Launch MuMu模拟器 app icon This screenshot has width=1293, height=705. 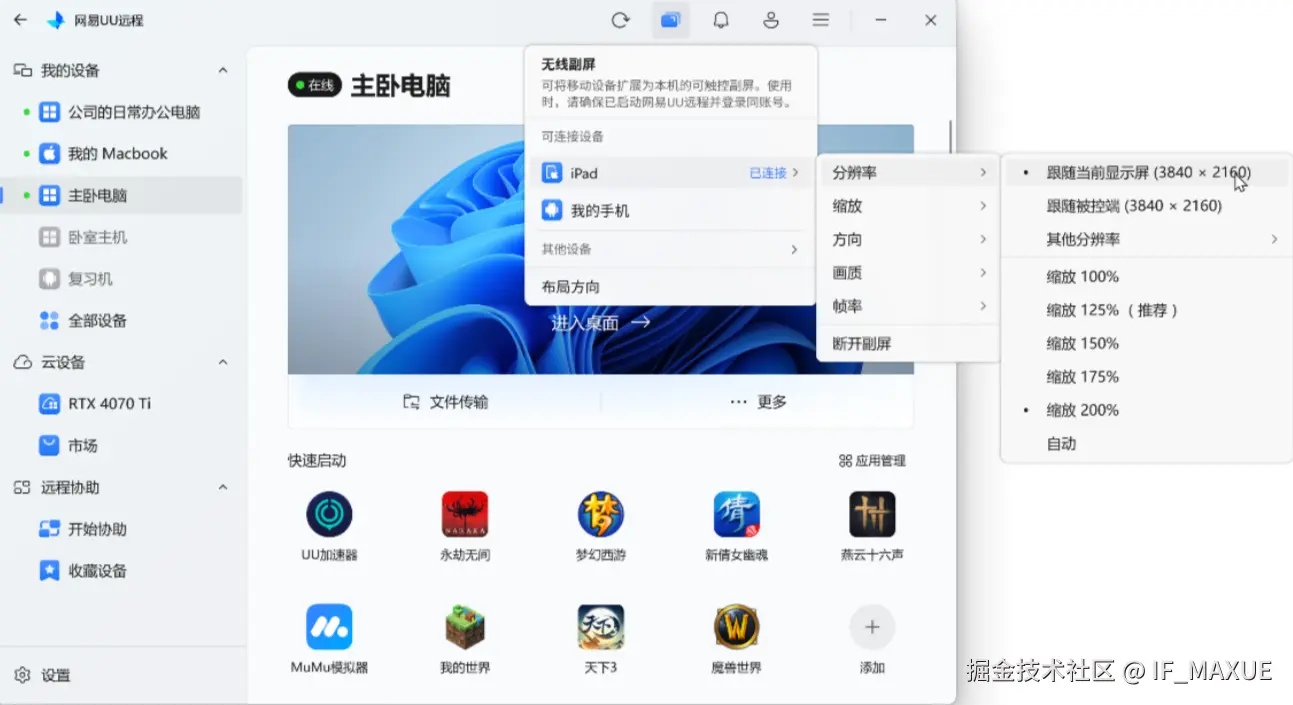pos(330,627)
